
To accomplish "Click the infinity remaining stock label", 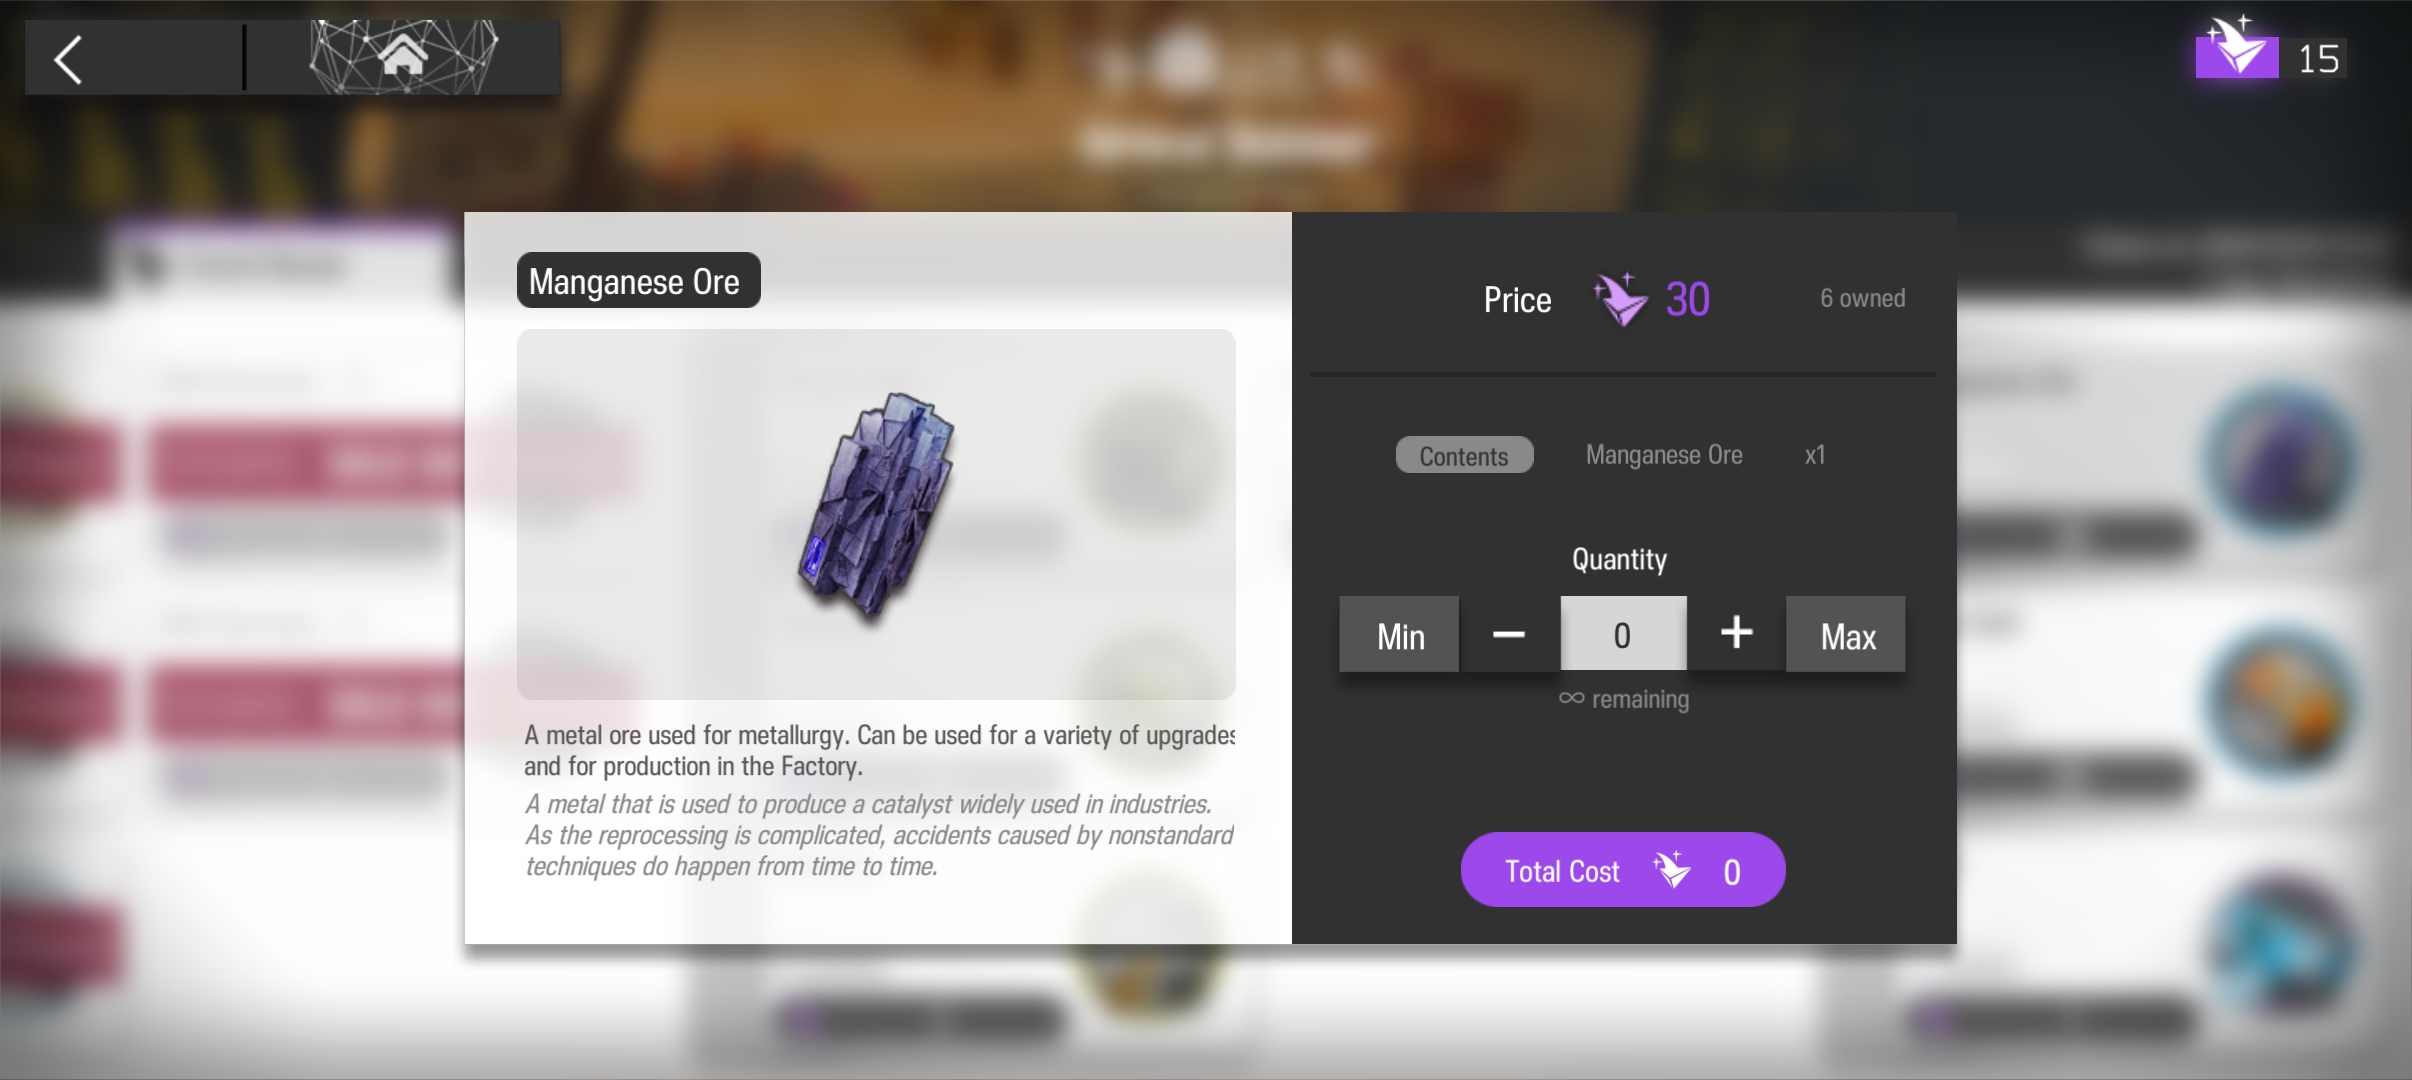I will pos(1624,699).
